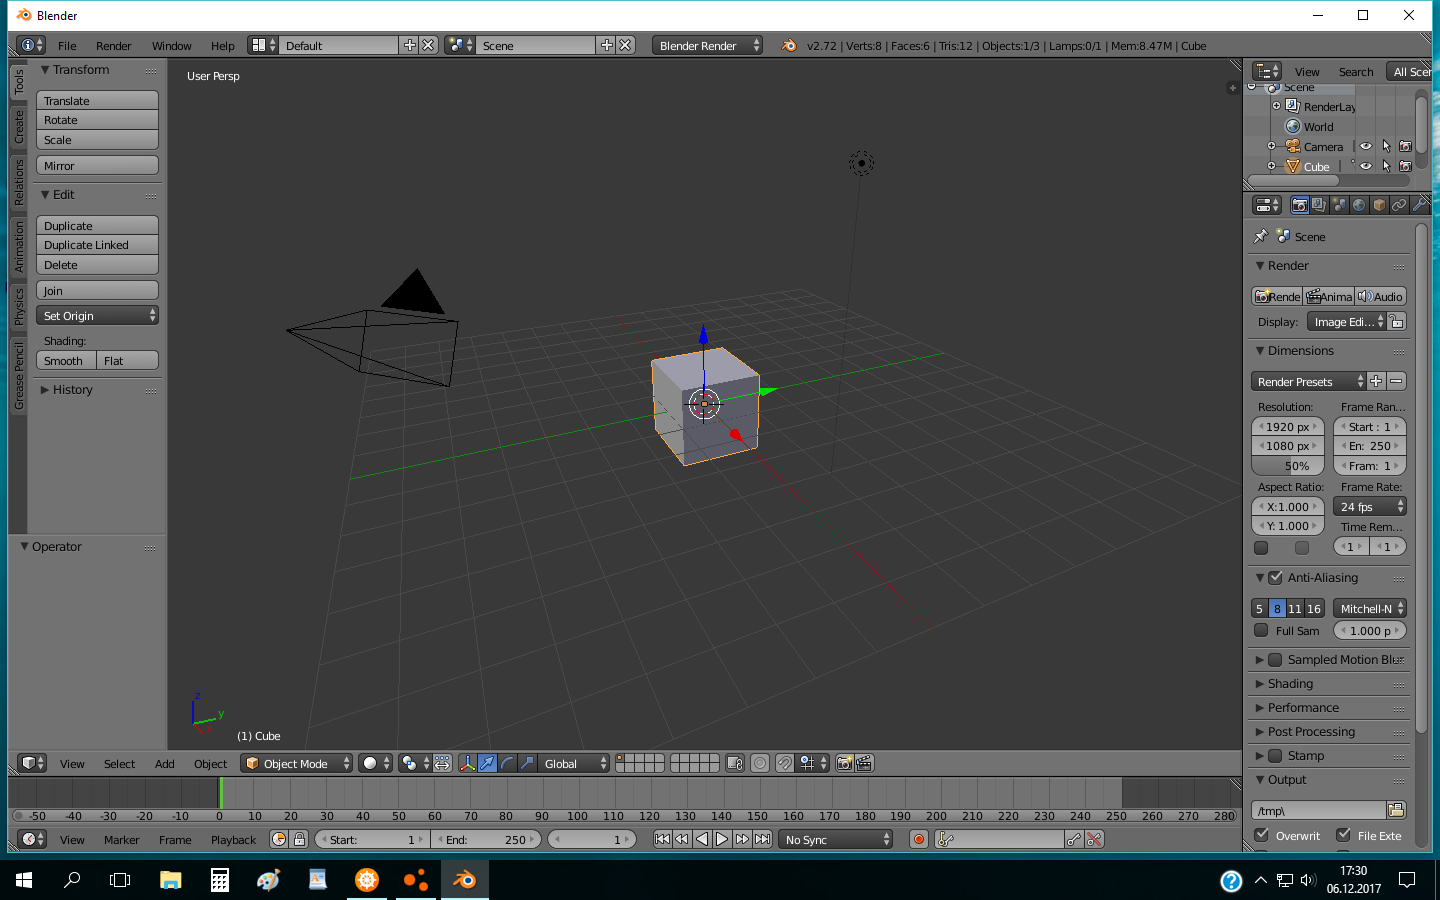Enable the Stamp checkbox
The height and width of the screenshot is (900, 1440).
pyautogui.click(x=1275, y=755)
